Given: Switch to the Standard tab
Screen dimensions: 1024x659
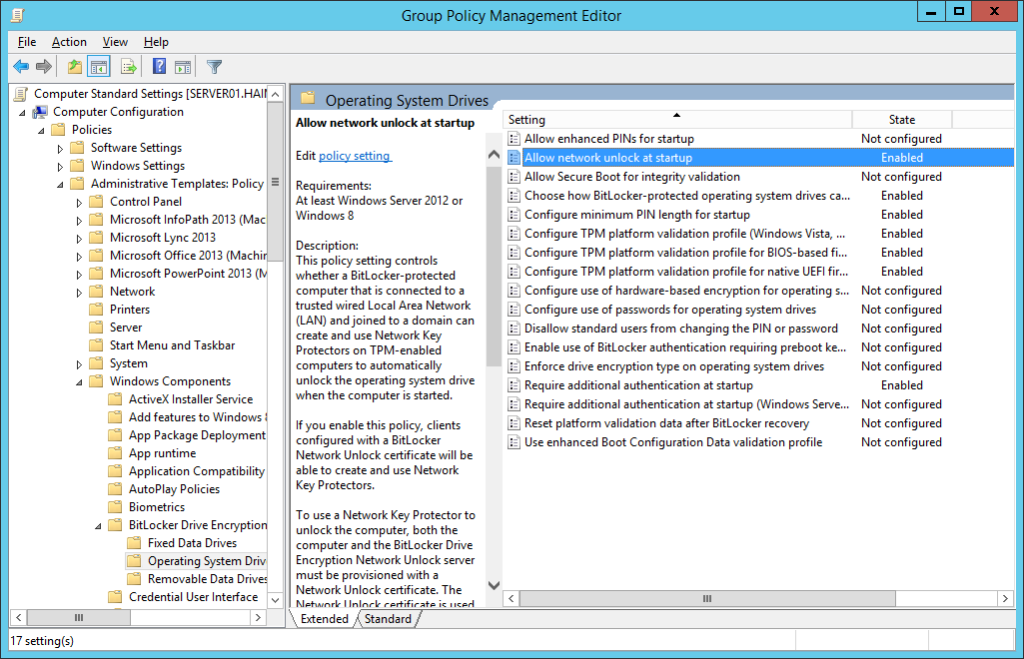Looking at the screenshot, I should pos(387,618).
